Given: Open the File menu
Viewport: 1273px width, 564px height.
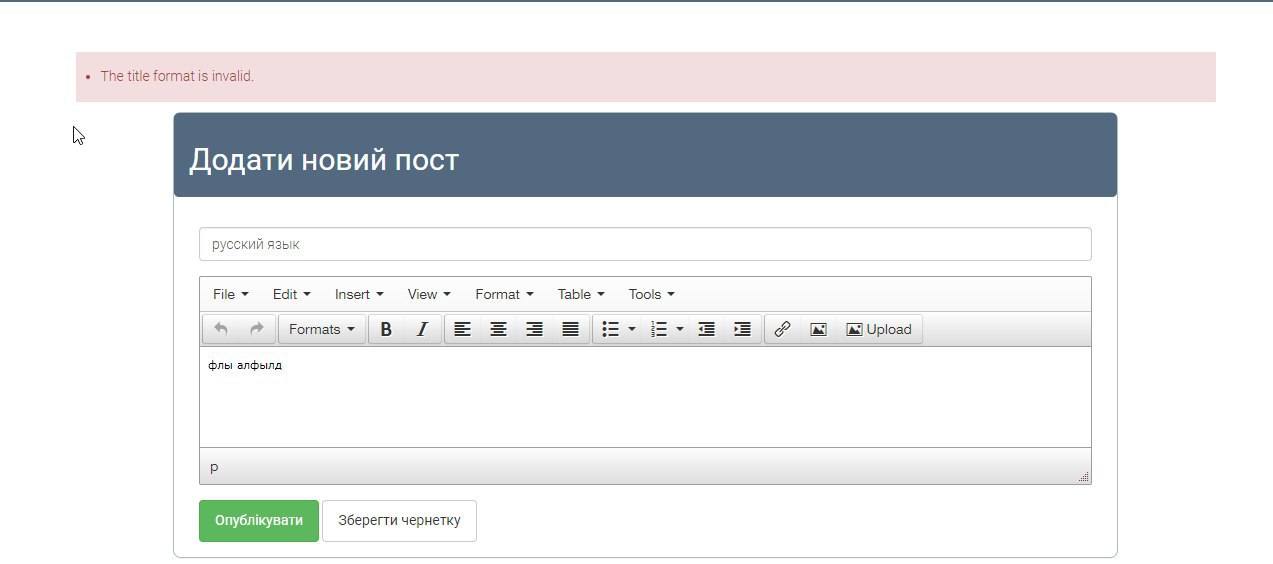Looking at the screenshot, I should coord(231,294).
